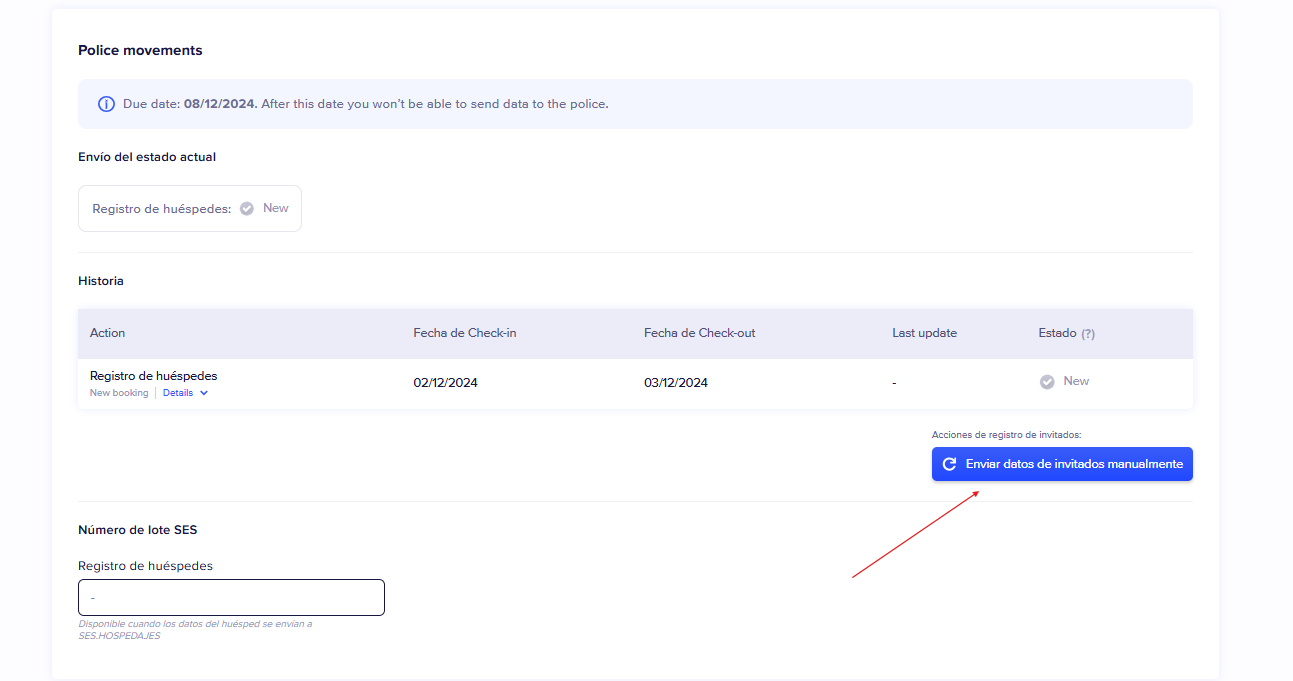Click the Fecha de Check-in column header
This screenshot has height=681, width=1293.
pyautogui.click(x=465, y=333)
